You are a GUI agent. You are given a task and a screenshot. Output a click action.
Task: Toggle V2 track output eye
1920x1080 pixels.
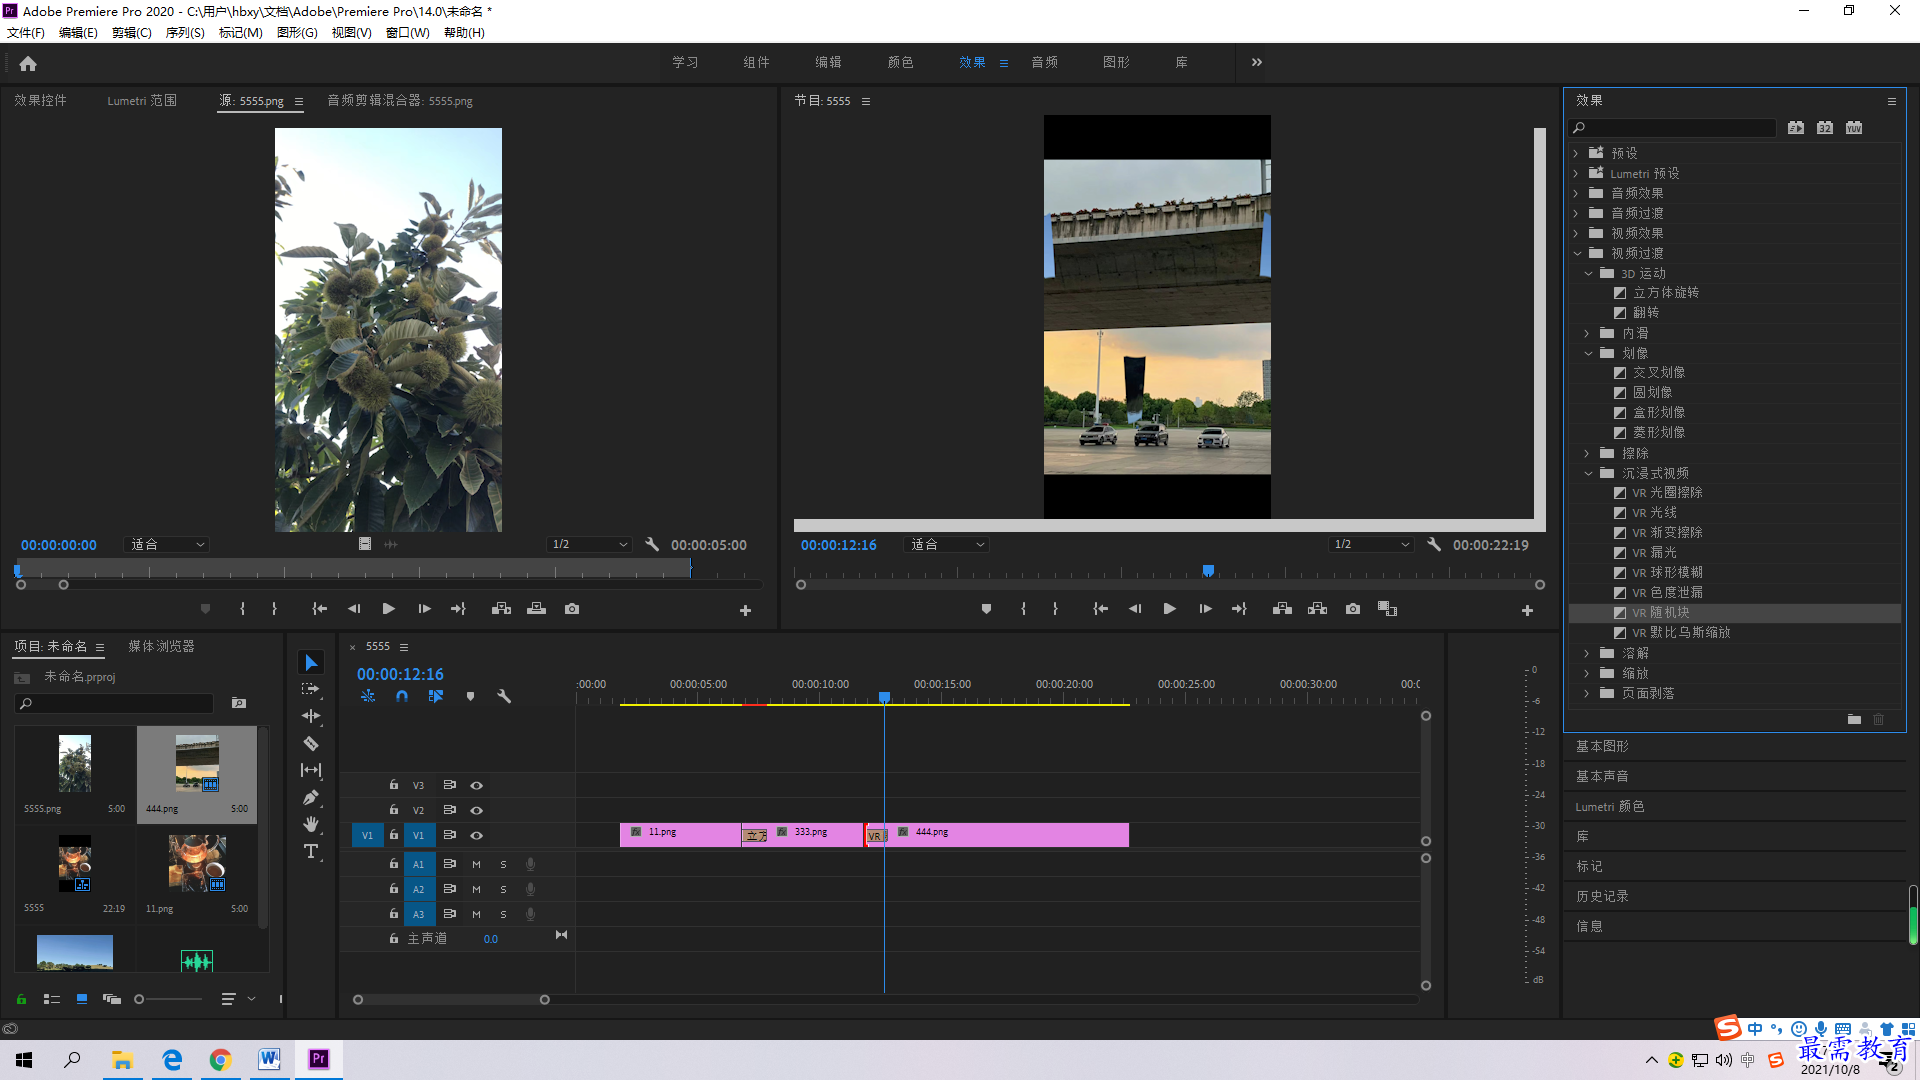tap(477, 810)
